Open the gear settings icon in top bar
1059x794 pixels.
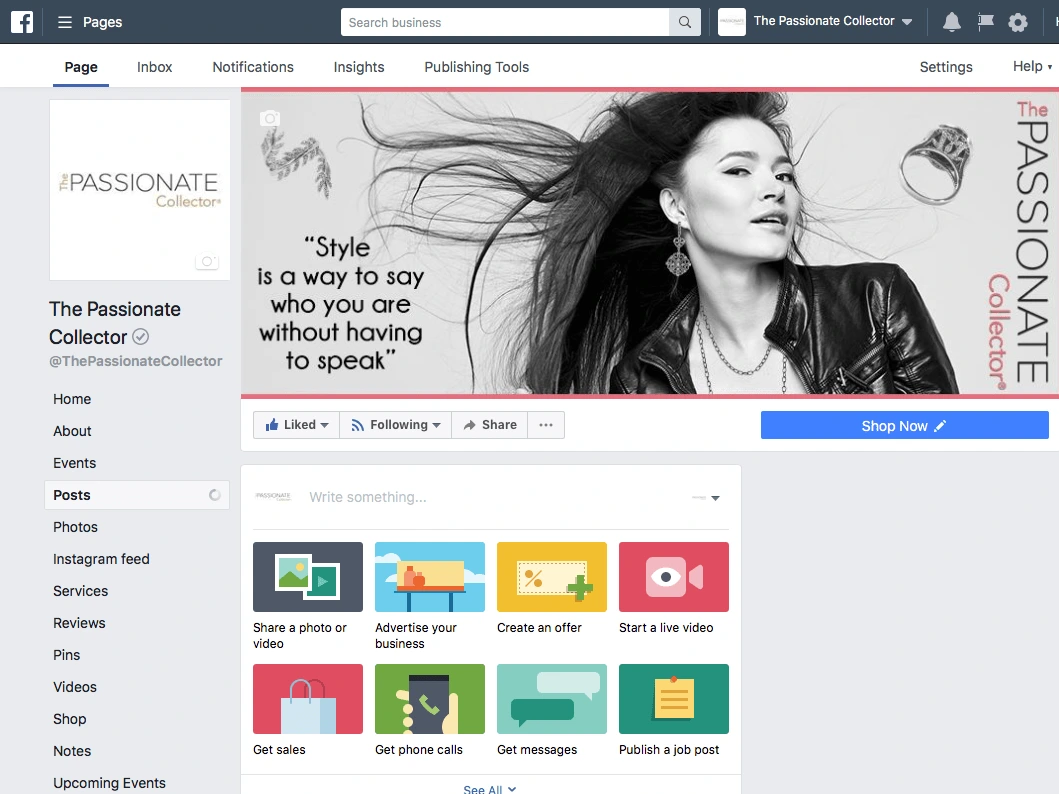[1018, 22]
